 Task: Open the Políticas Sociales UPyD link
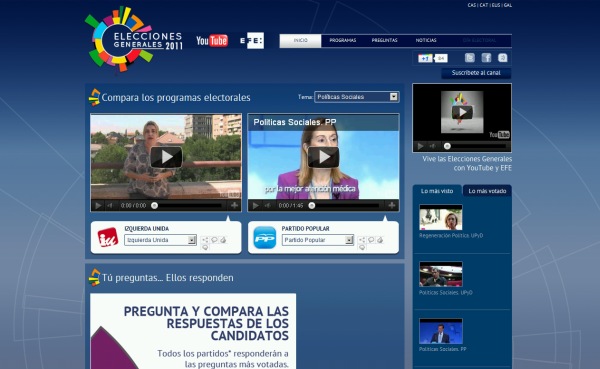coord(446,292)
